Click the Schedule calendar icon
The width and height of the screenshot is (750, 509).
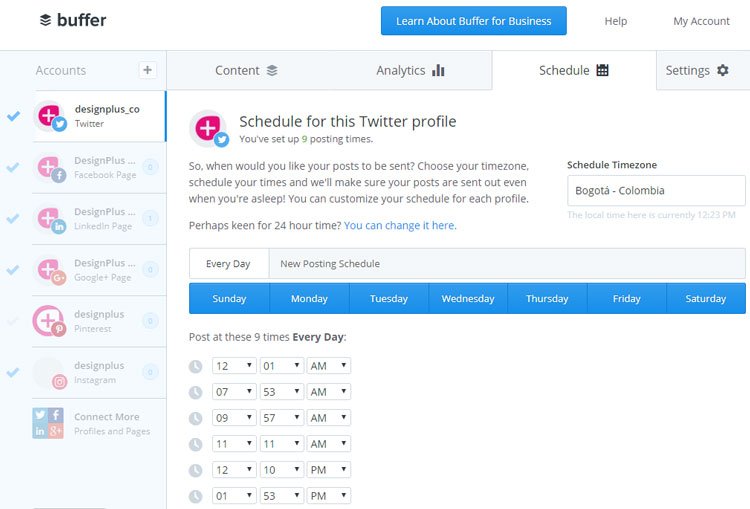point(603,70)
